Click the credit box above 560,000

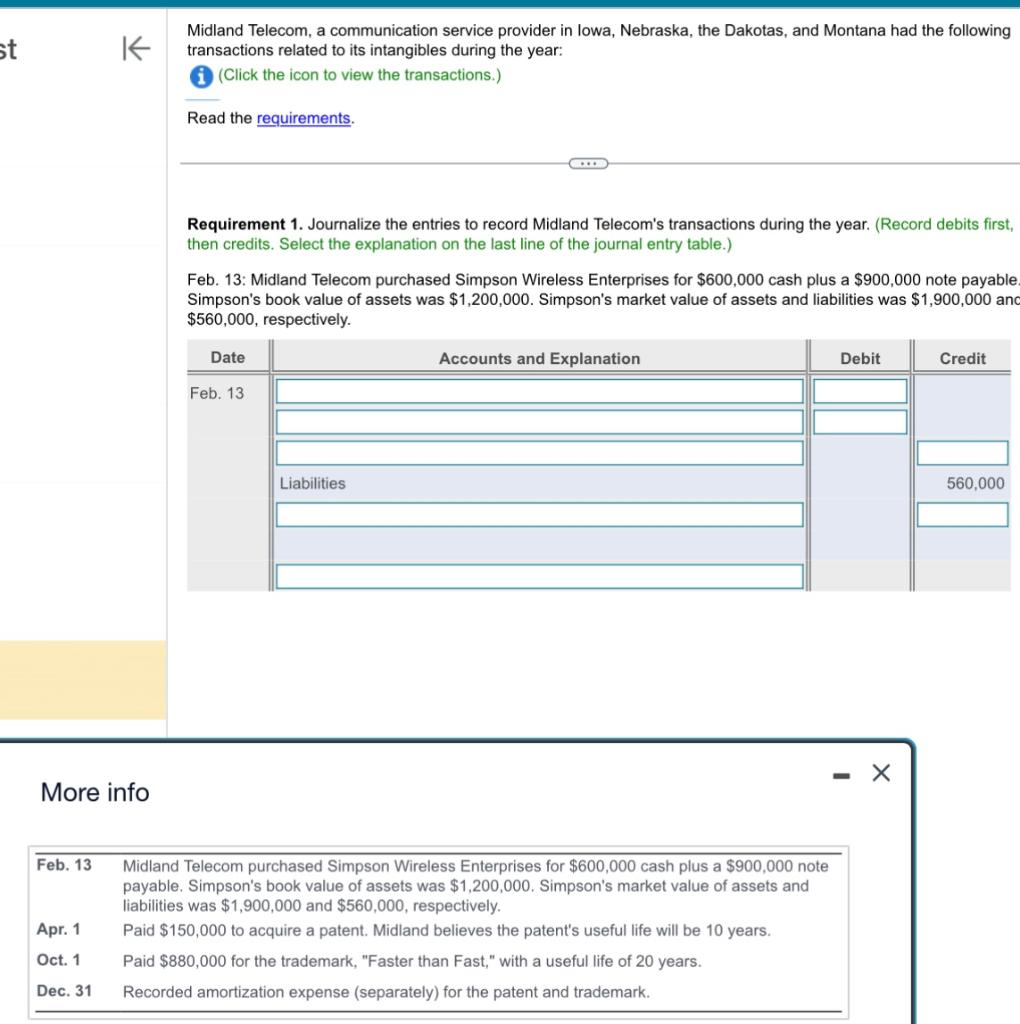tap(962, 453)
